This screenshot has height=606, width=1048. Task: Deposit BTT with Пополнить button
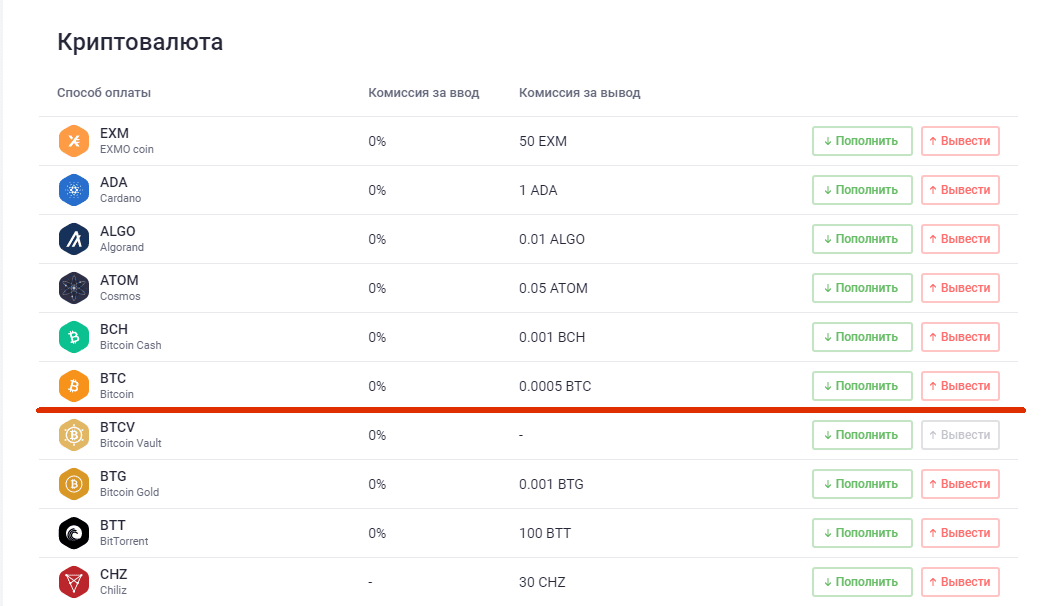point(862,533)
